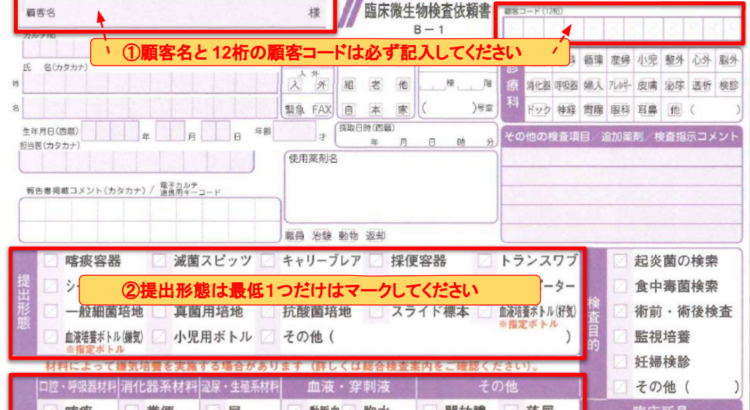
Task: Select 小児 in 診療科 grid
Action: coord(647,60)
